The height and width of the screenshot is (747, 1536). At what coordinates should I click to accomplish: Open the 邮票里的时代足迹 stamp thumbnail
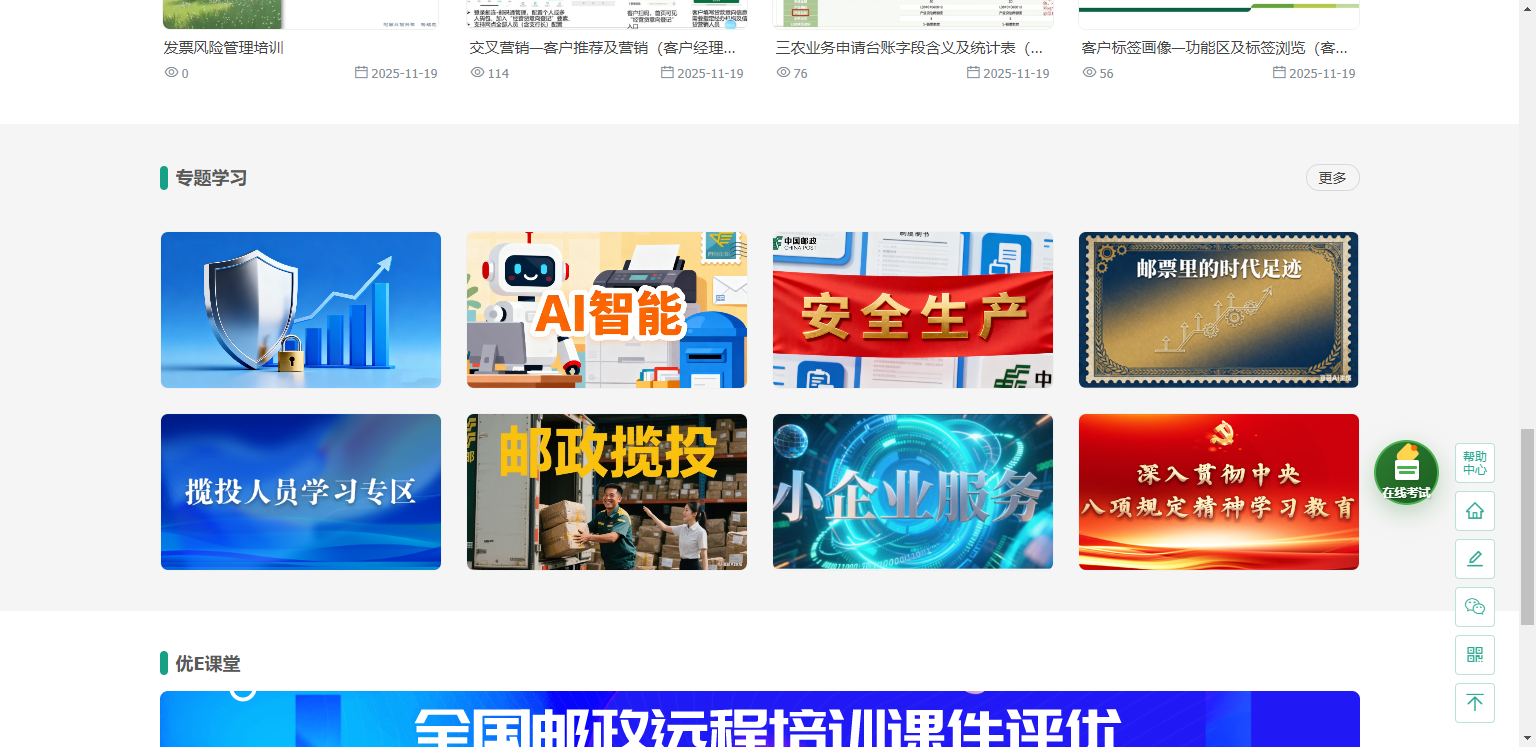[1218, 310]
